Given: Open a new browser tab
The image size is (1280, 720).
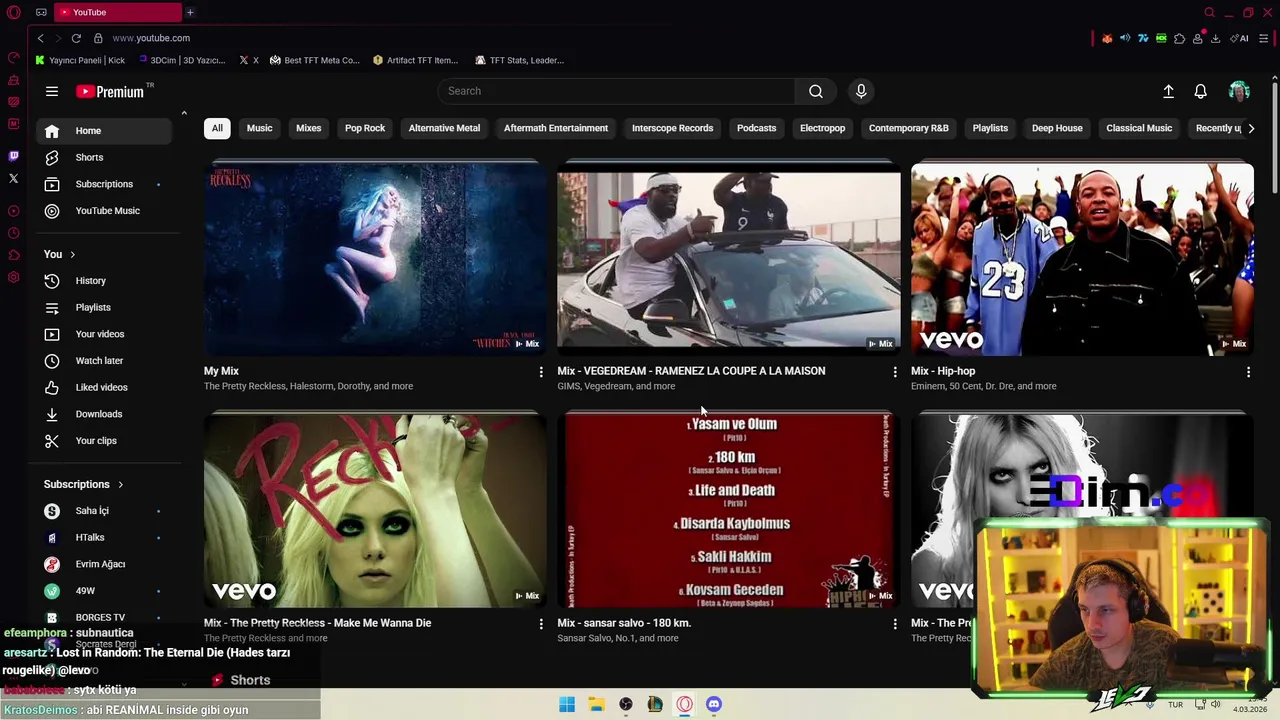Looking at the screenshot, I should pos(190,12).
